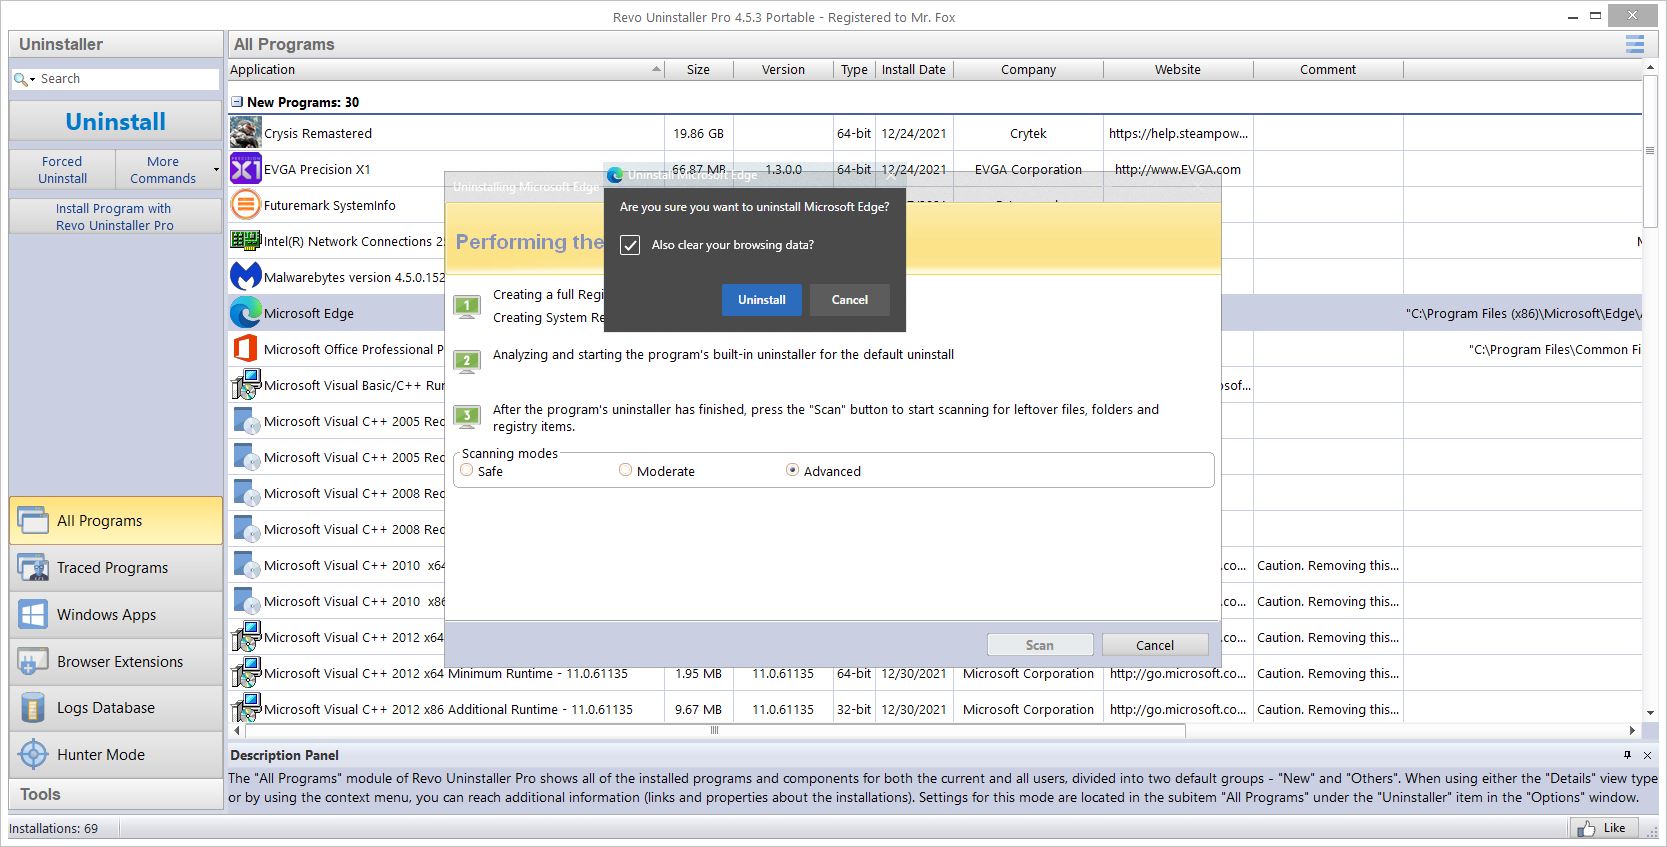Cancel the Edge uninstall confirmation
Screen dimensions: 1667x847
click(x=850, y=300)
